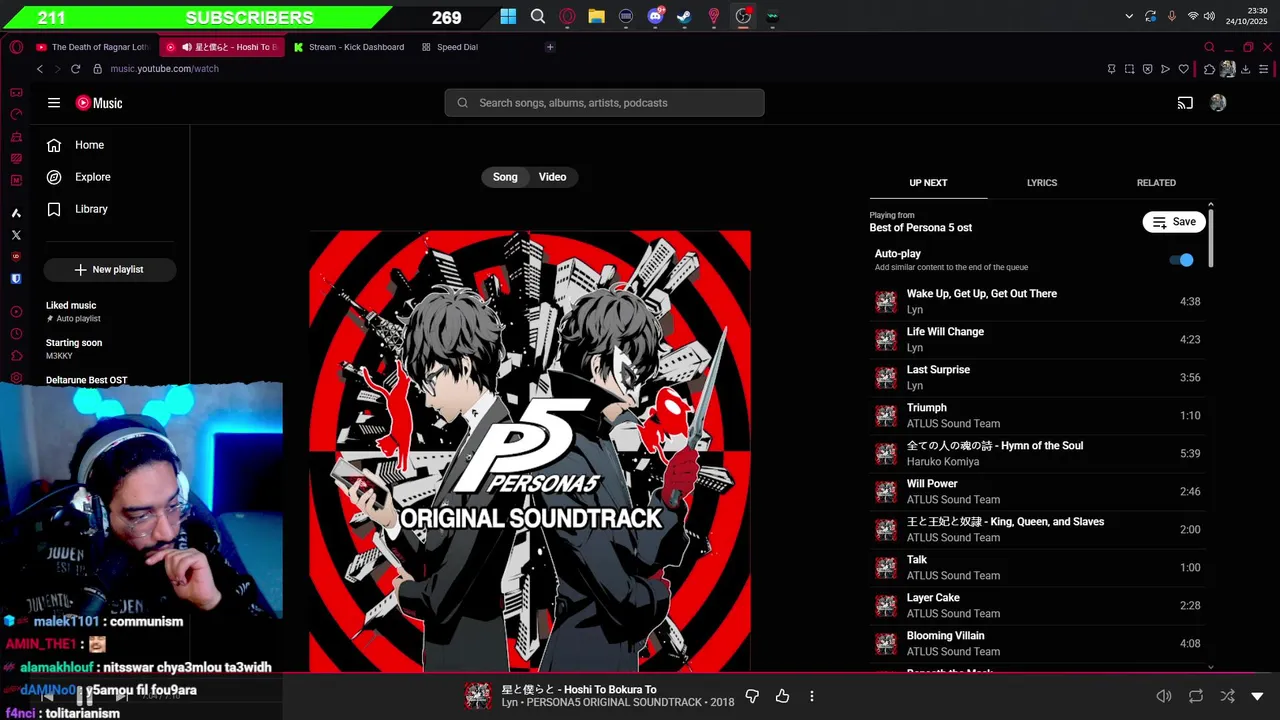The image size is (1280, 720).
Task: Go back with the browser back arrow
Action: coord(40,69)
